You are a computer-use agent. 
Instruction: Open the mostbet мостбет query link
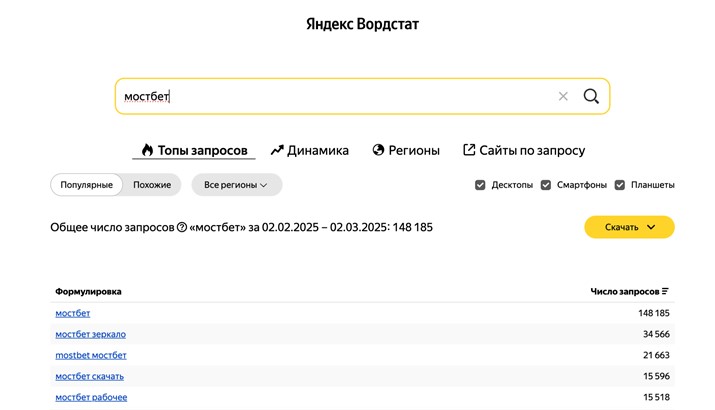pos(91,355)
